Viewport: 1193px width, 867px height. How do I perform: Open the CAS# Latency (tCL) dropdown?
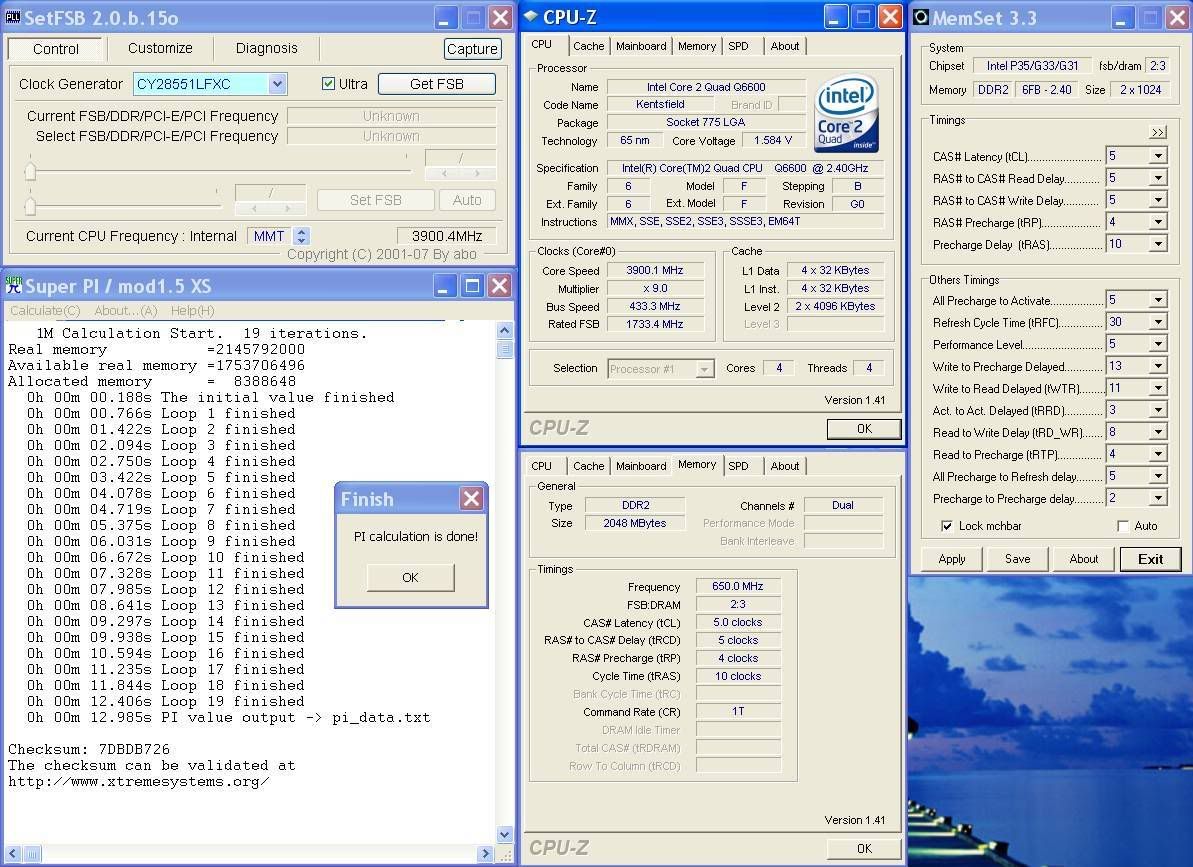click(x=1158, y=156)
